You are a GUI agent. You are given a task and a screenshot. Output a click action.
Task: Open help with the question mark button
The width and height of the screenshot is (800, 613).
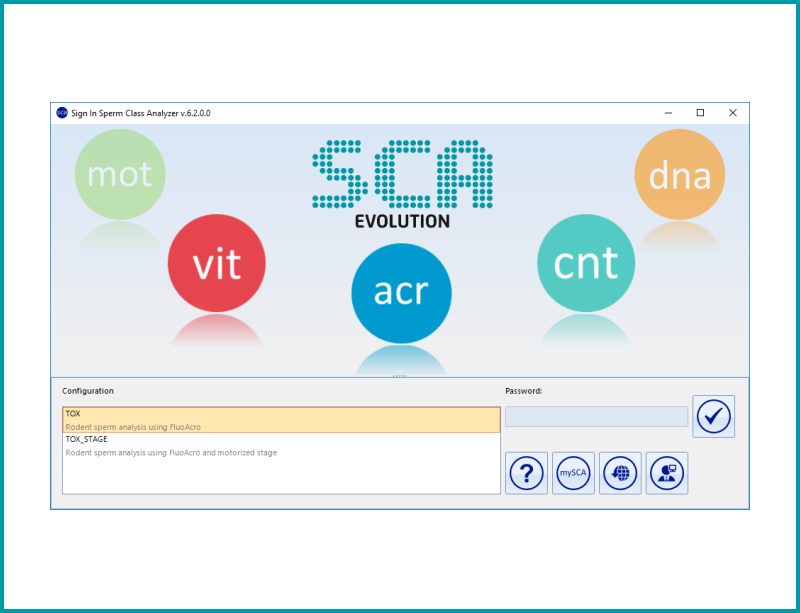527,473
